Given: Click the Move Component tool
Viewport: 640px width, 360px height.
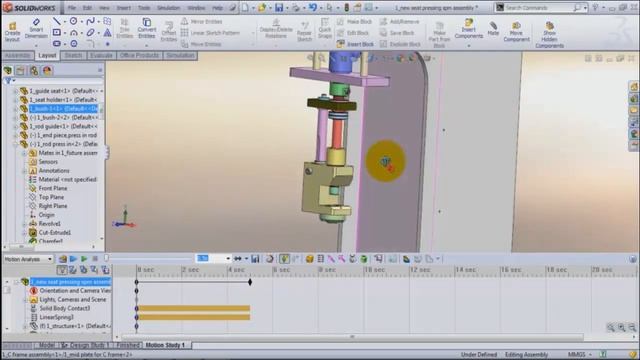Looking at the screenshot, I should tap(516, 31).
